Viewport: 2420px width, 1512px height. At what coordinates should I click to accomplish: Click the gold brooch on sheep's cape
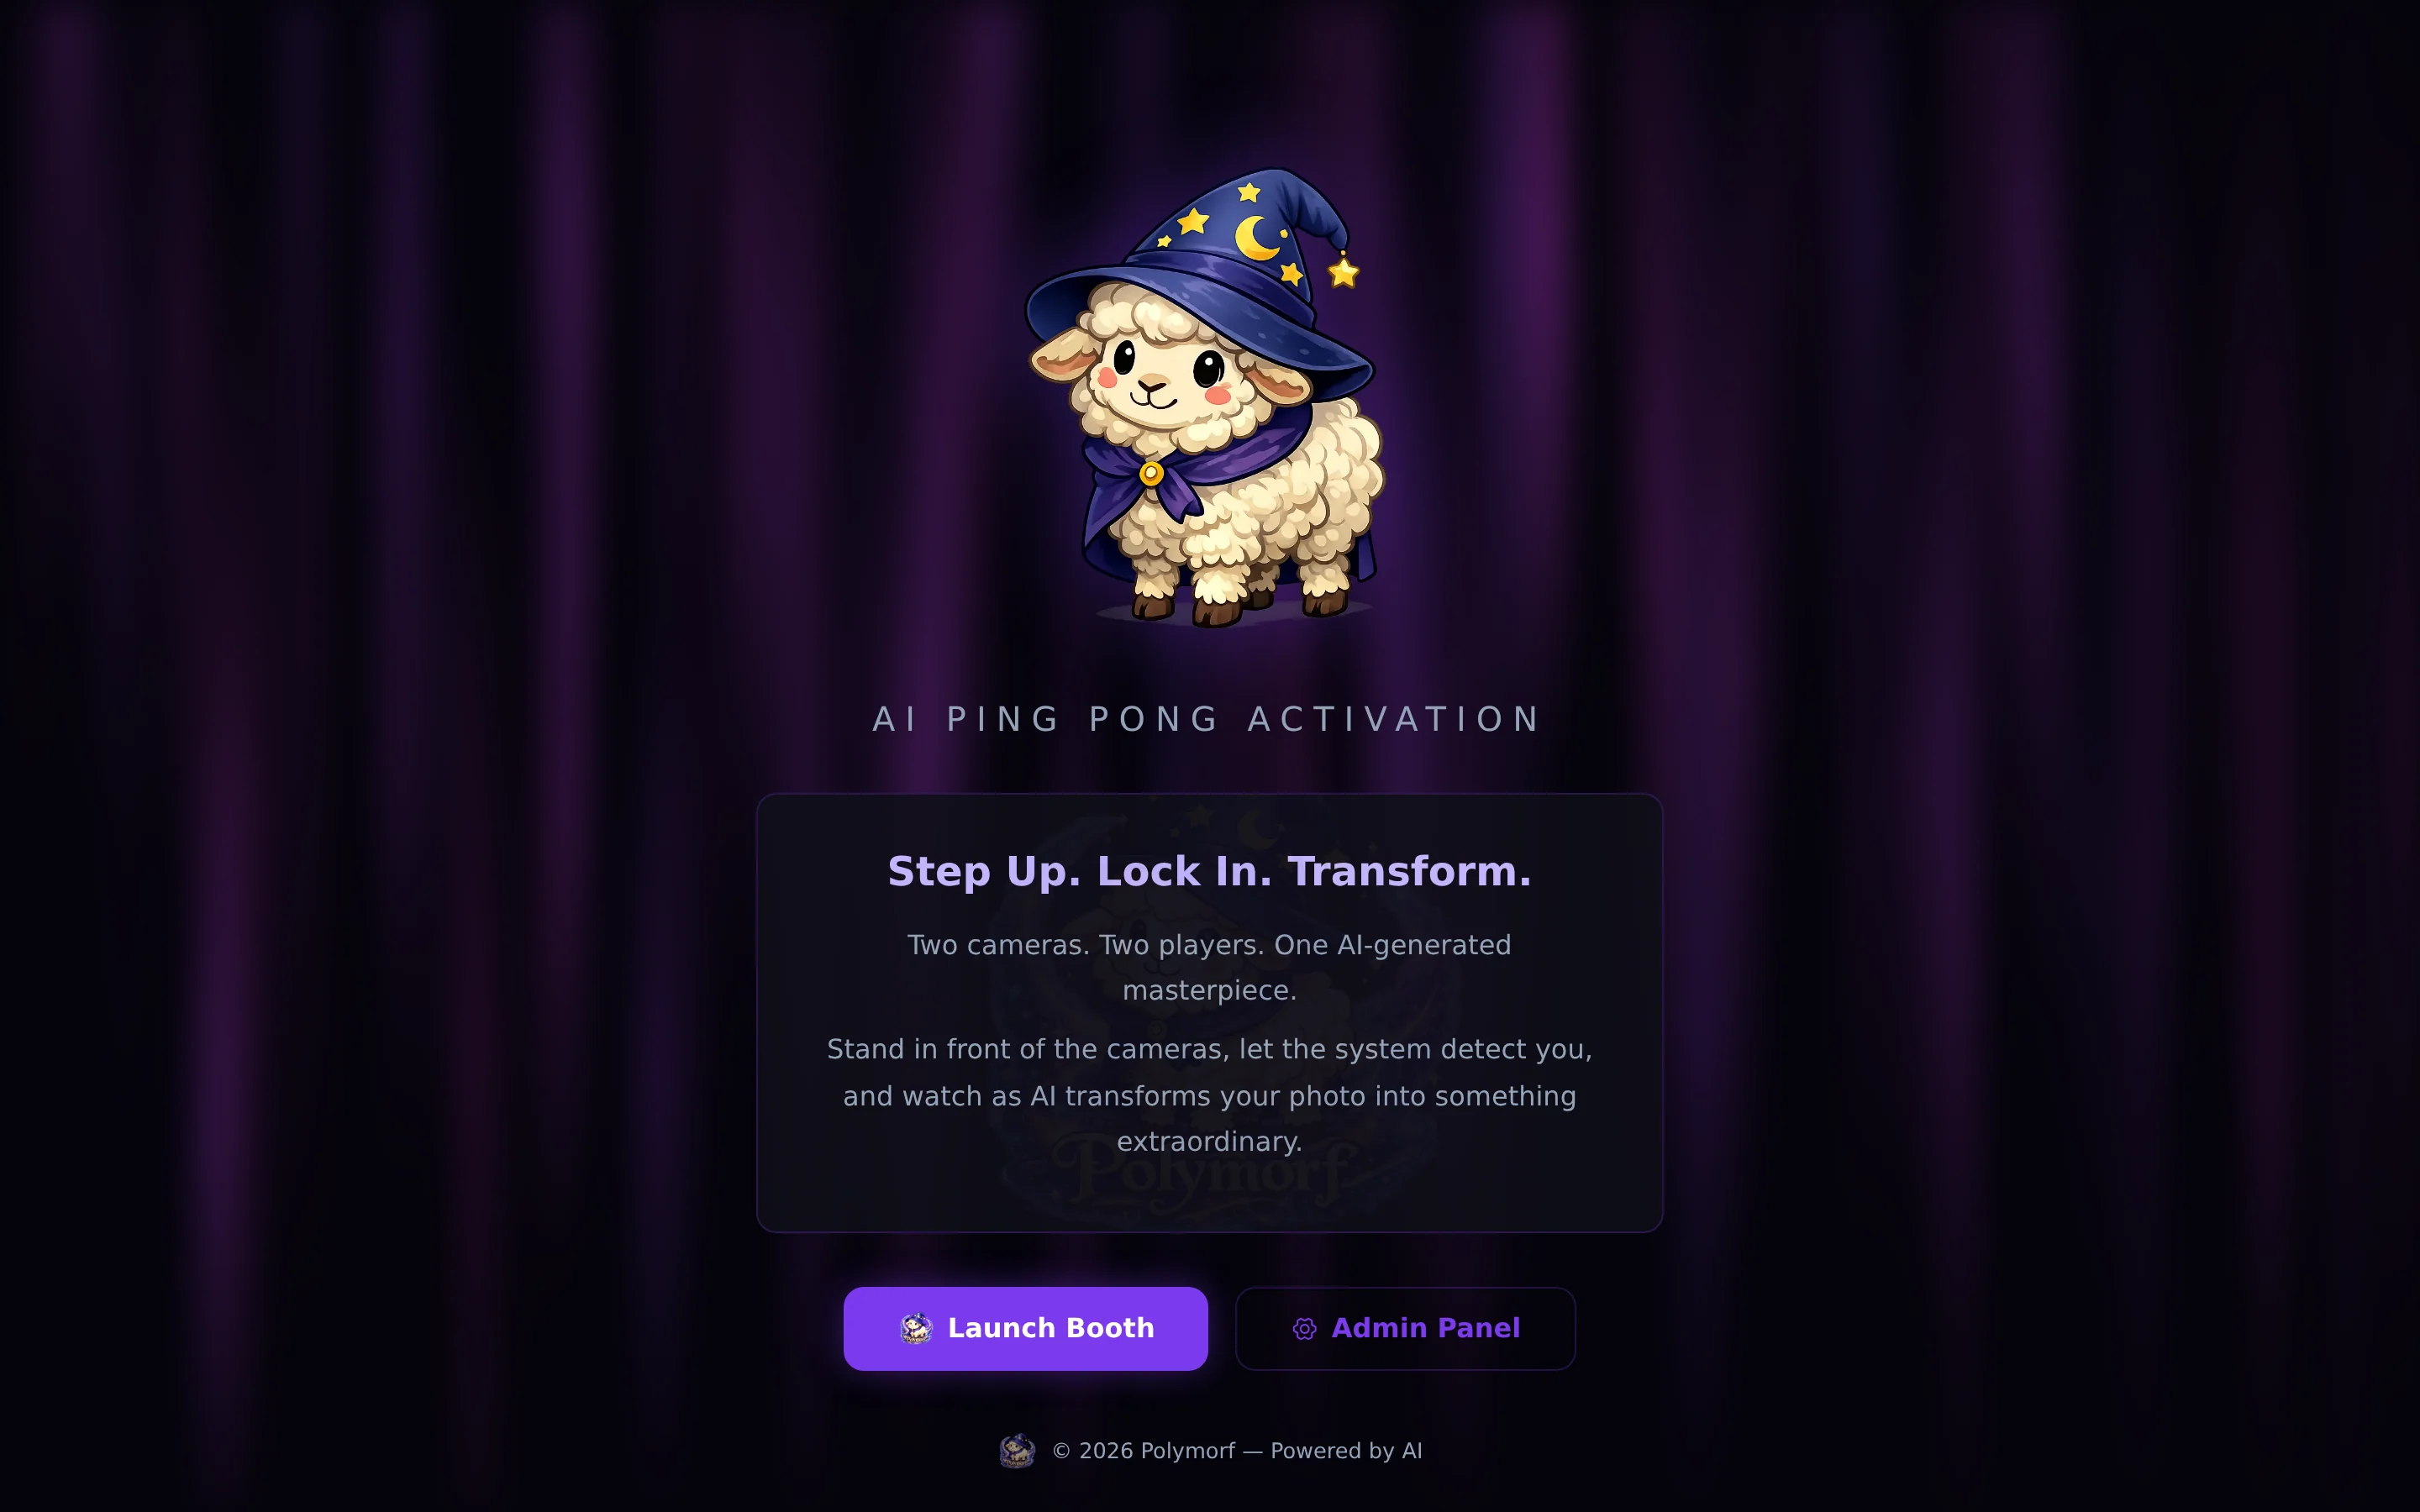pyautogui.click(x=1151, y=472)
